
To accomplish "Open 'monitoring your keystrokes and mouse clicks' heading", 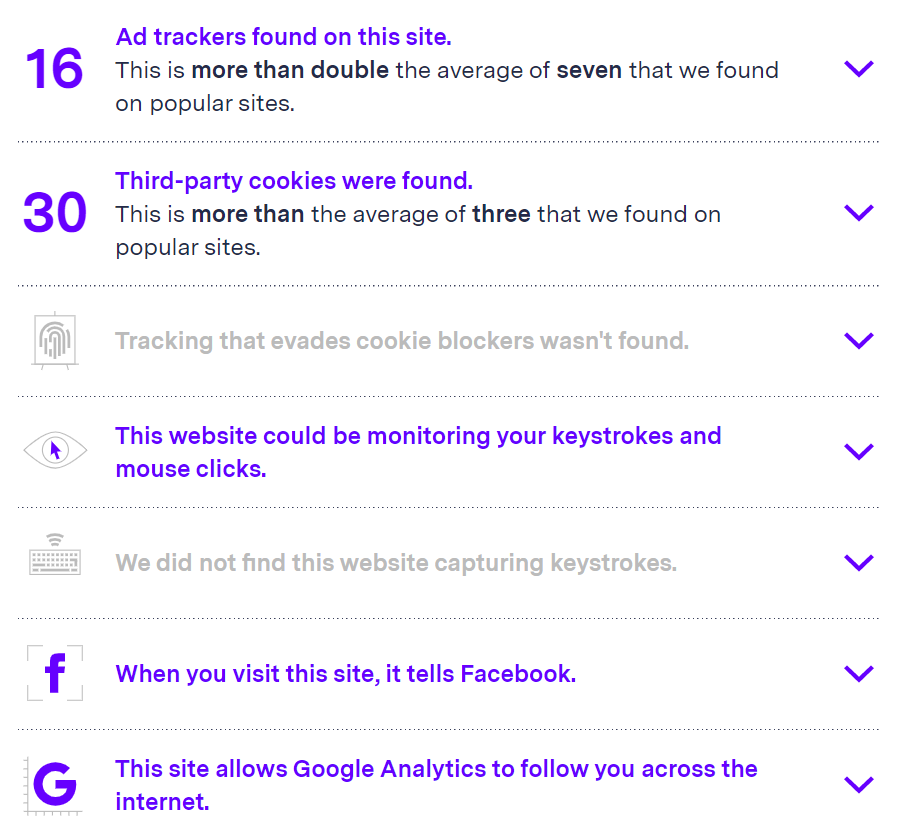I will tap(419, 452).
